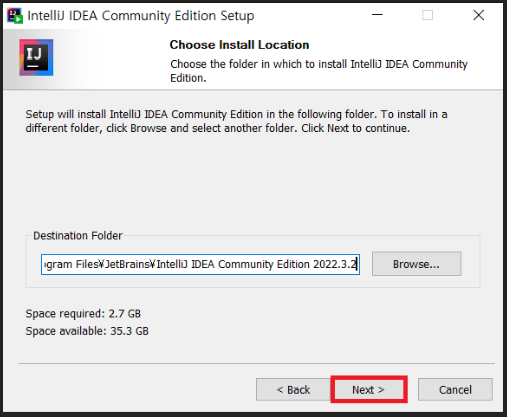The image size is (507, 417).
Task: Open the folder picker via Browse...
Action: pyautogui.click(x=416, y=264)
